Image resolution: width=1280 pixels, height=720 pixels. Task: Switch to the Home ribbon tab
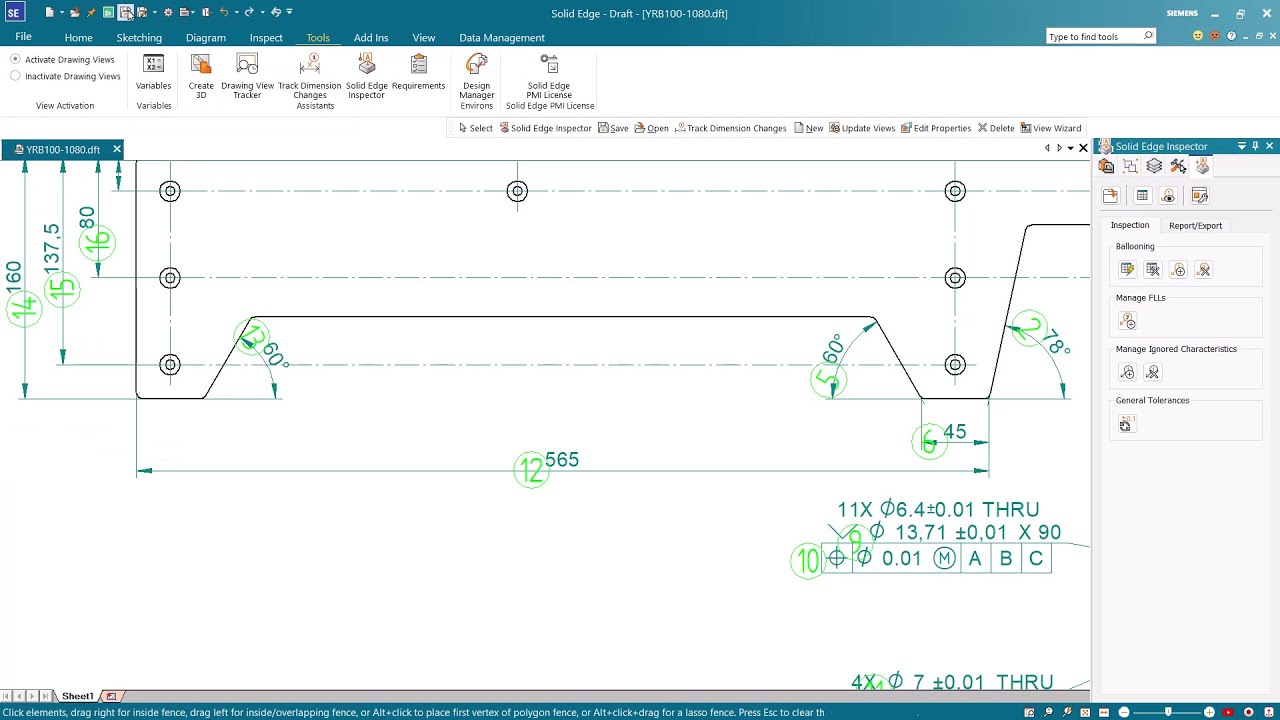(x=78, y=38)
